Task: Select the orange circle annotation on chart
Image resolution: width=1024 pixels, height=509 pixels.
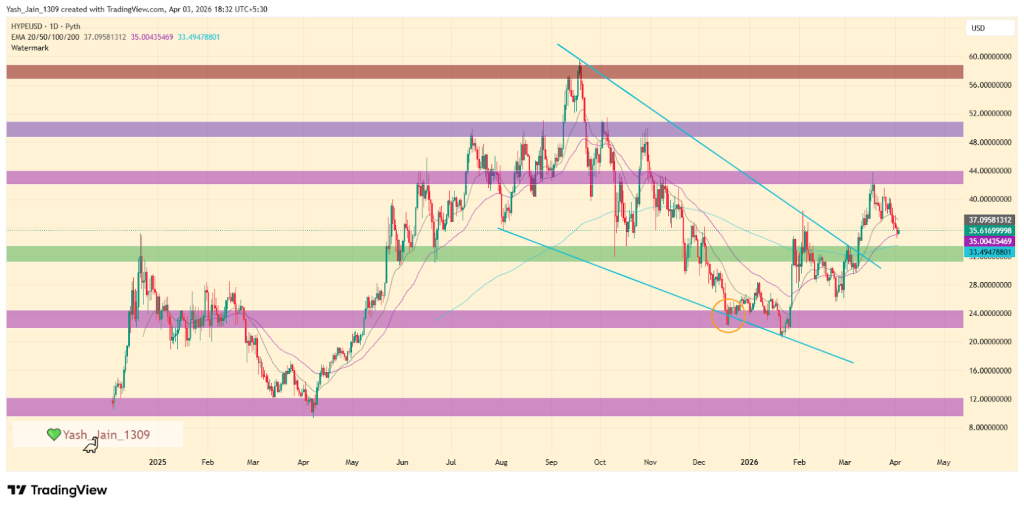Action: click(728, 314)
